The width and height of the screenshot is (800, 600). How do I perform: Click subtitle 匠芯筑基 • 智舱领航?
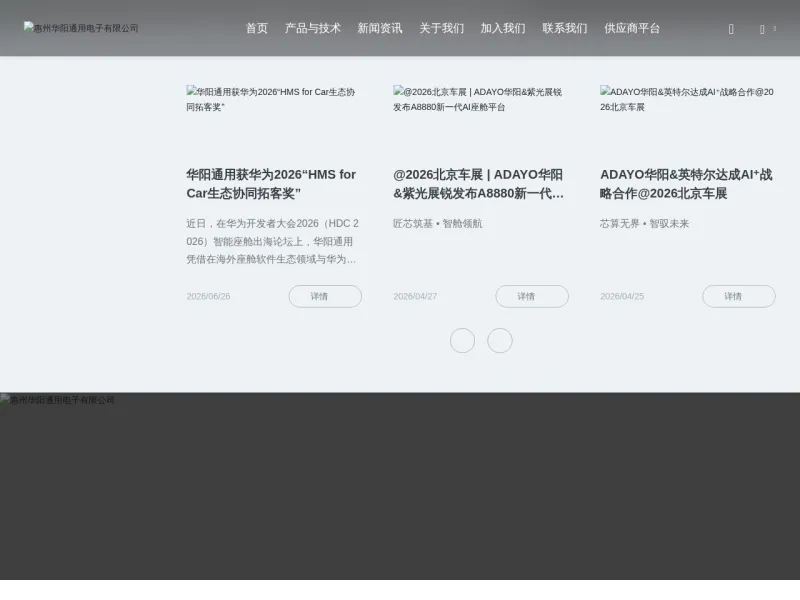[x=437, y=223]
